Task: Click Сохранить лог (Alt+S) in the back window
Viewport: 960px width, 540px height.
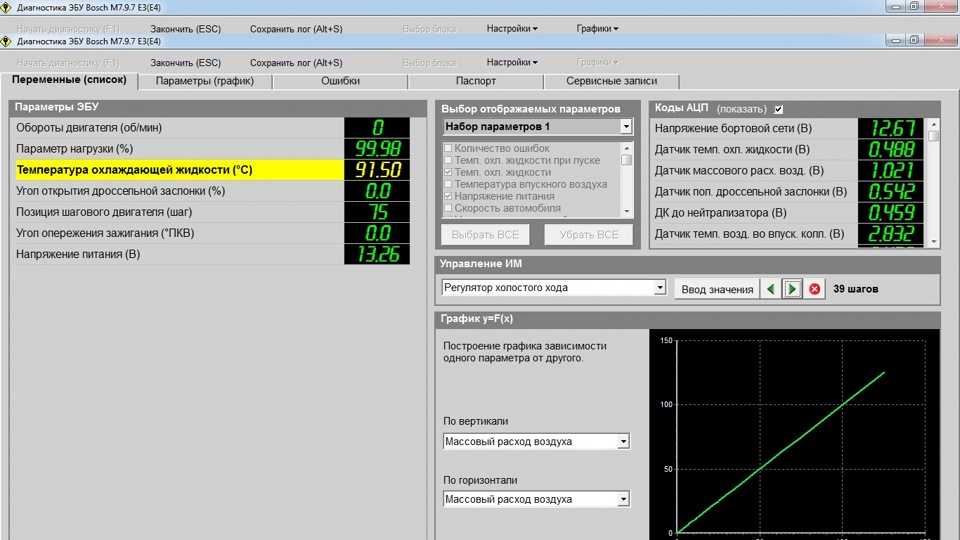Action: (x=296, y=29)
